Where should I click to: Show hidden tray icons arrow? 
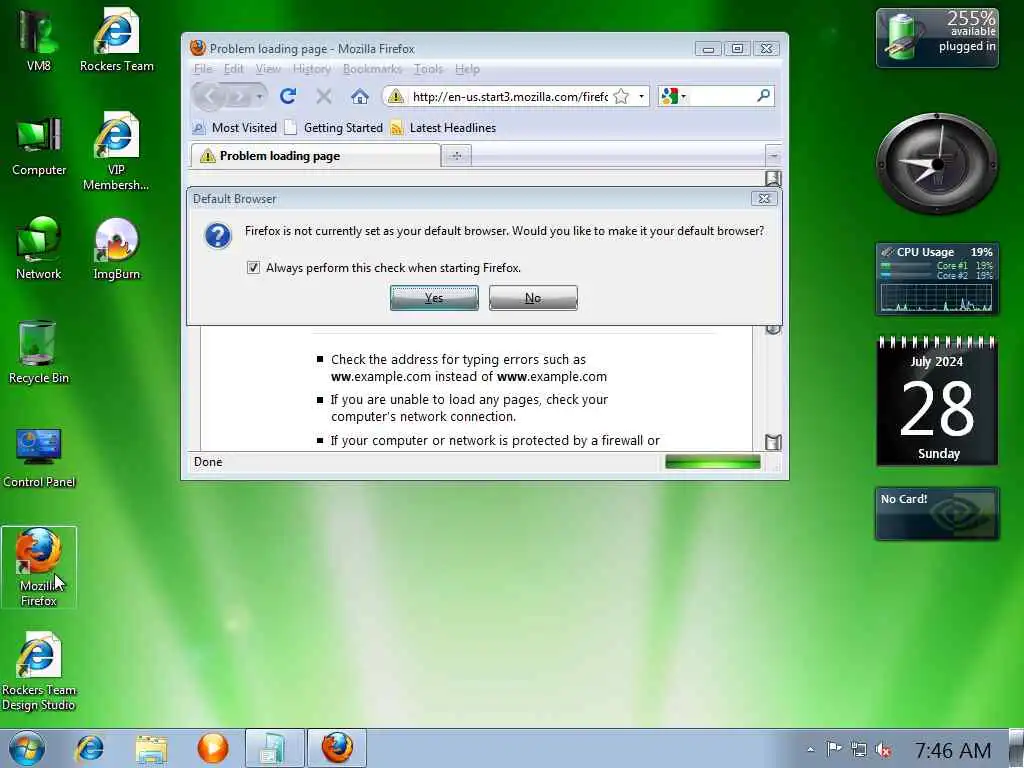[810, 750]
